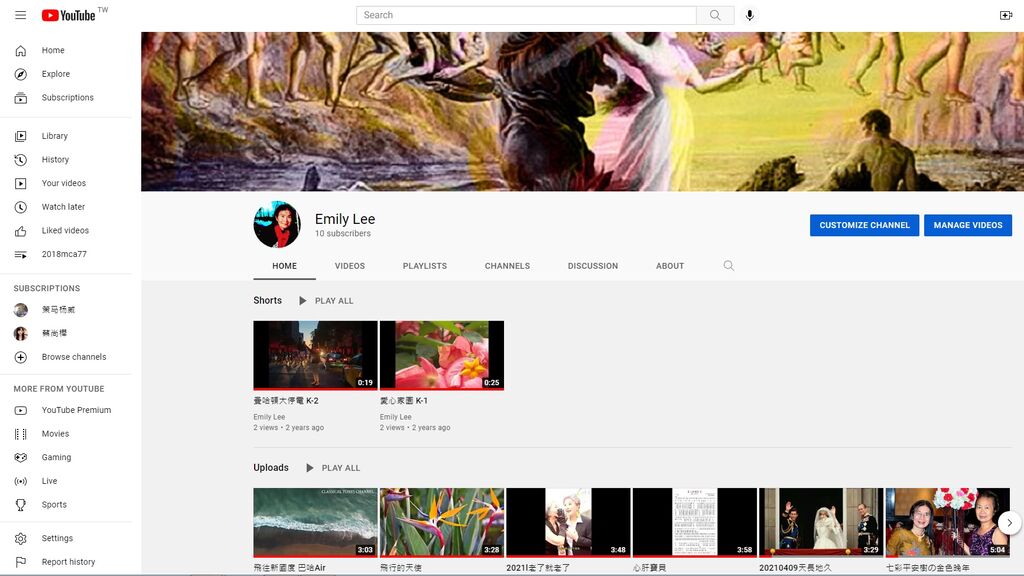This screenshot has width=1024, height=576.
Task: Click the Subscriptions sidebar icon
Action: 21,98
